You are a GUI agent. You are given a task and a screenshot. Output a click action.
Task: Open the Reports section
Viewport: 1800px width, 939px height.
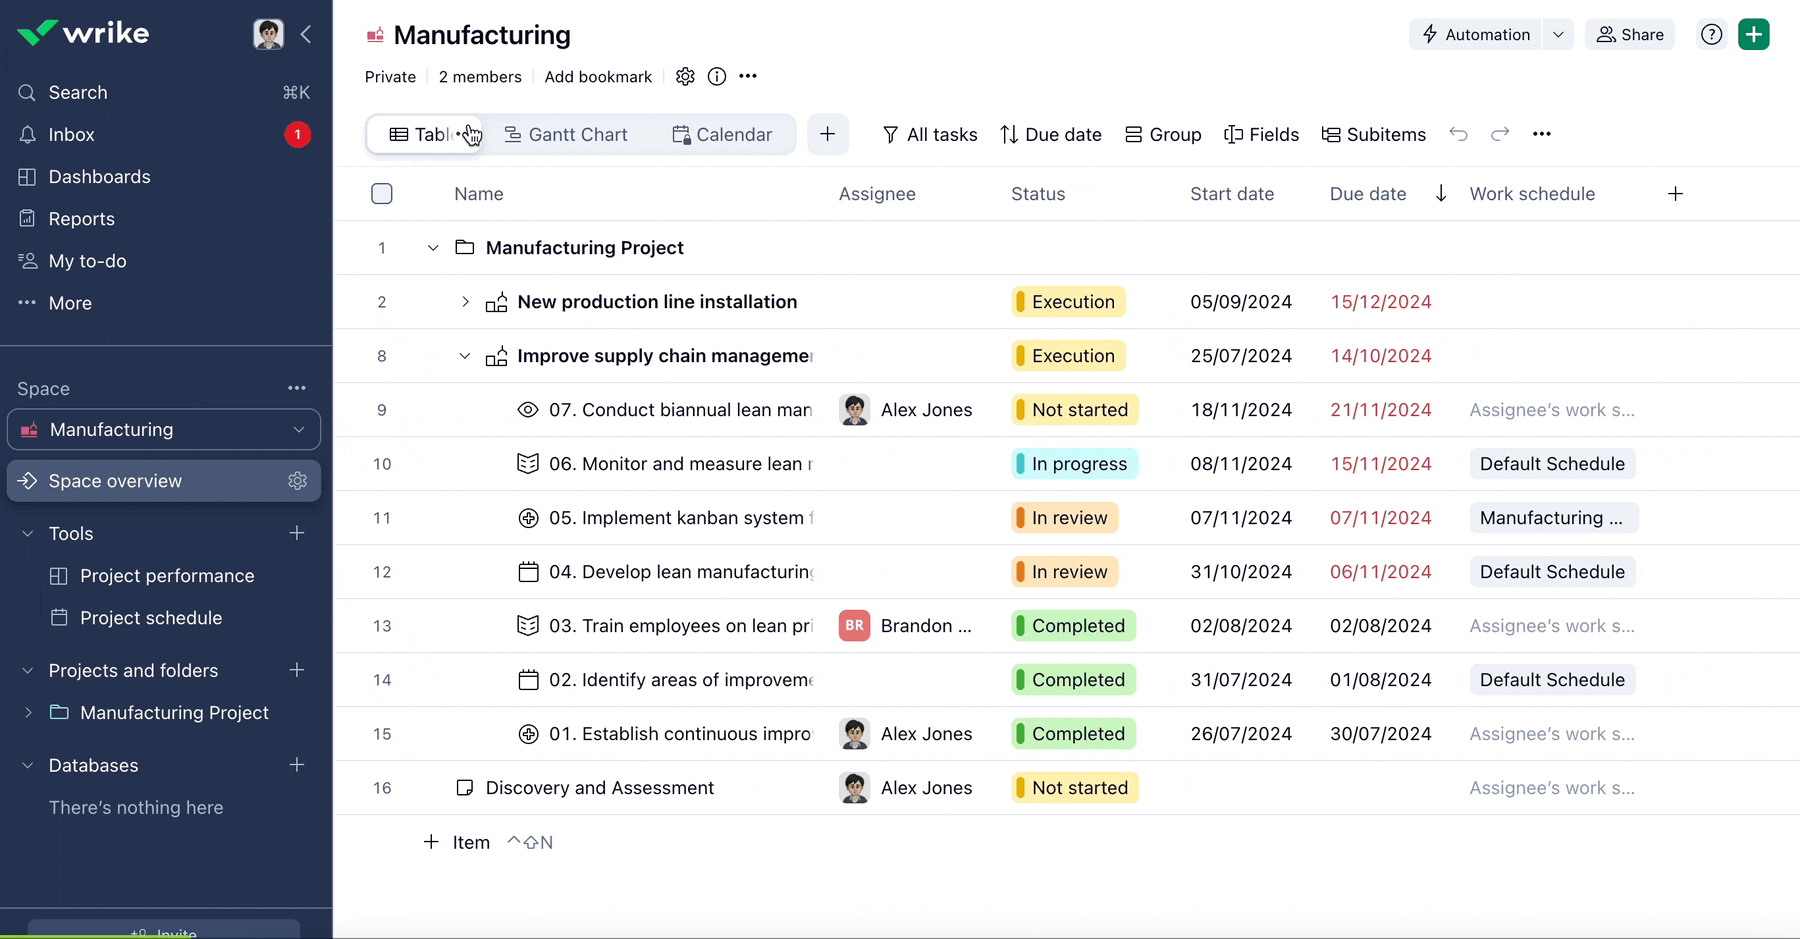tap(80, 218)
